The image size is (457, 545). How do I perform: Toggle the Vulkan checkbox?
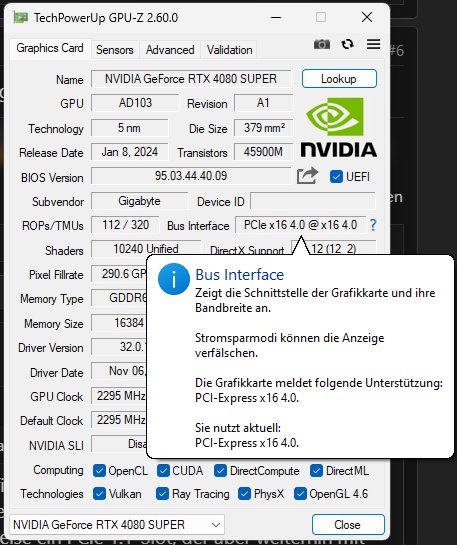coord(99,494)
